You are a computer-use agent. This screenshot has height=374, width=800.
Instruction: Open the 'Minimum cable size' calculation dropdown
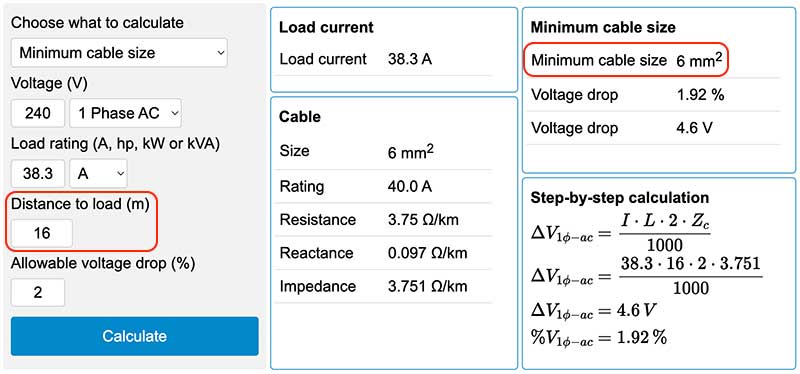(119, 53)
